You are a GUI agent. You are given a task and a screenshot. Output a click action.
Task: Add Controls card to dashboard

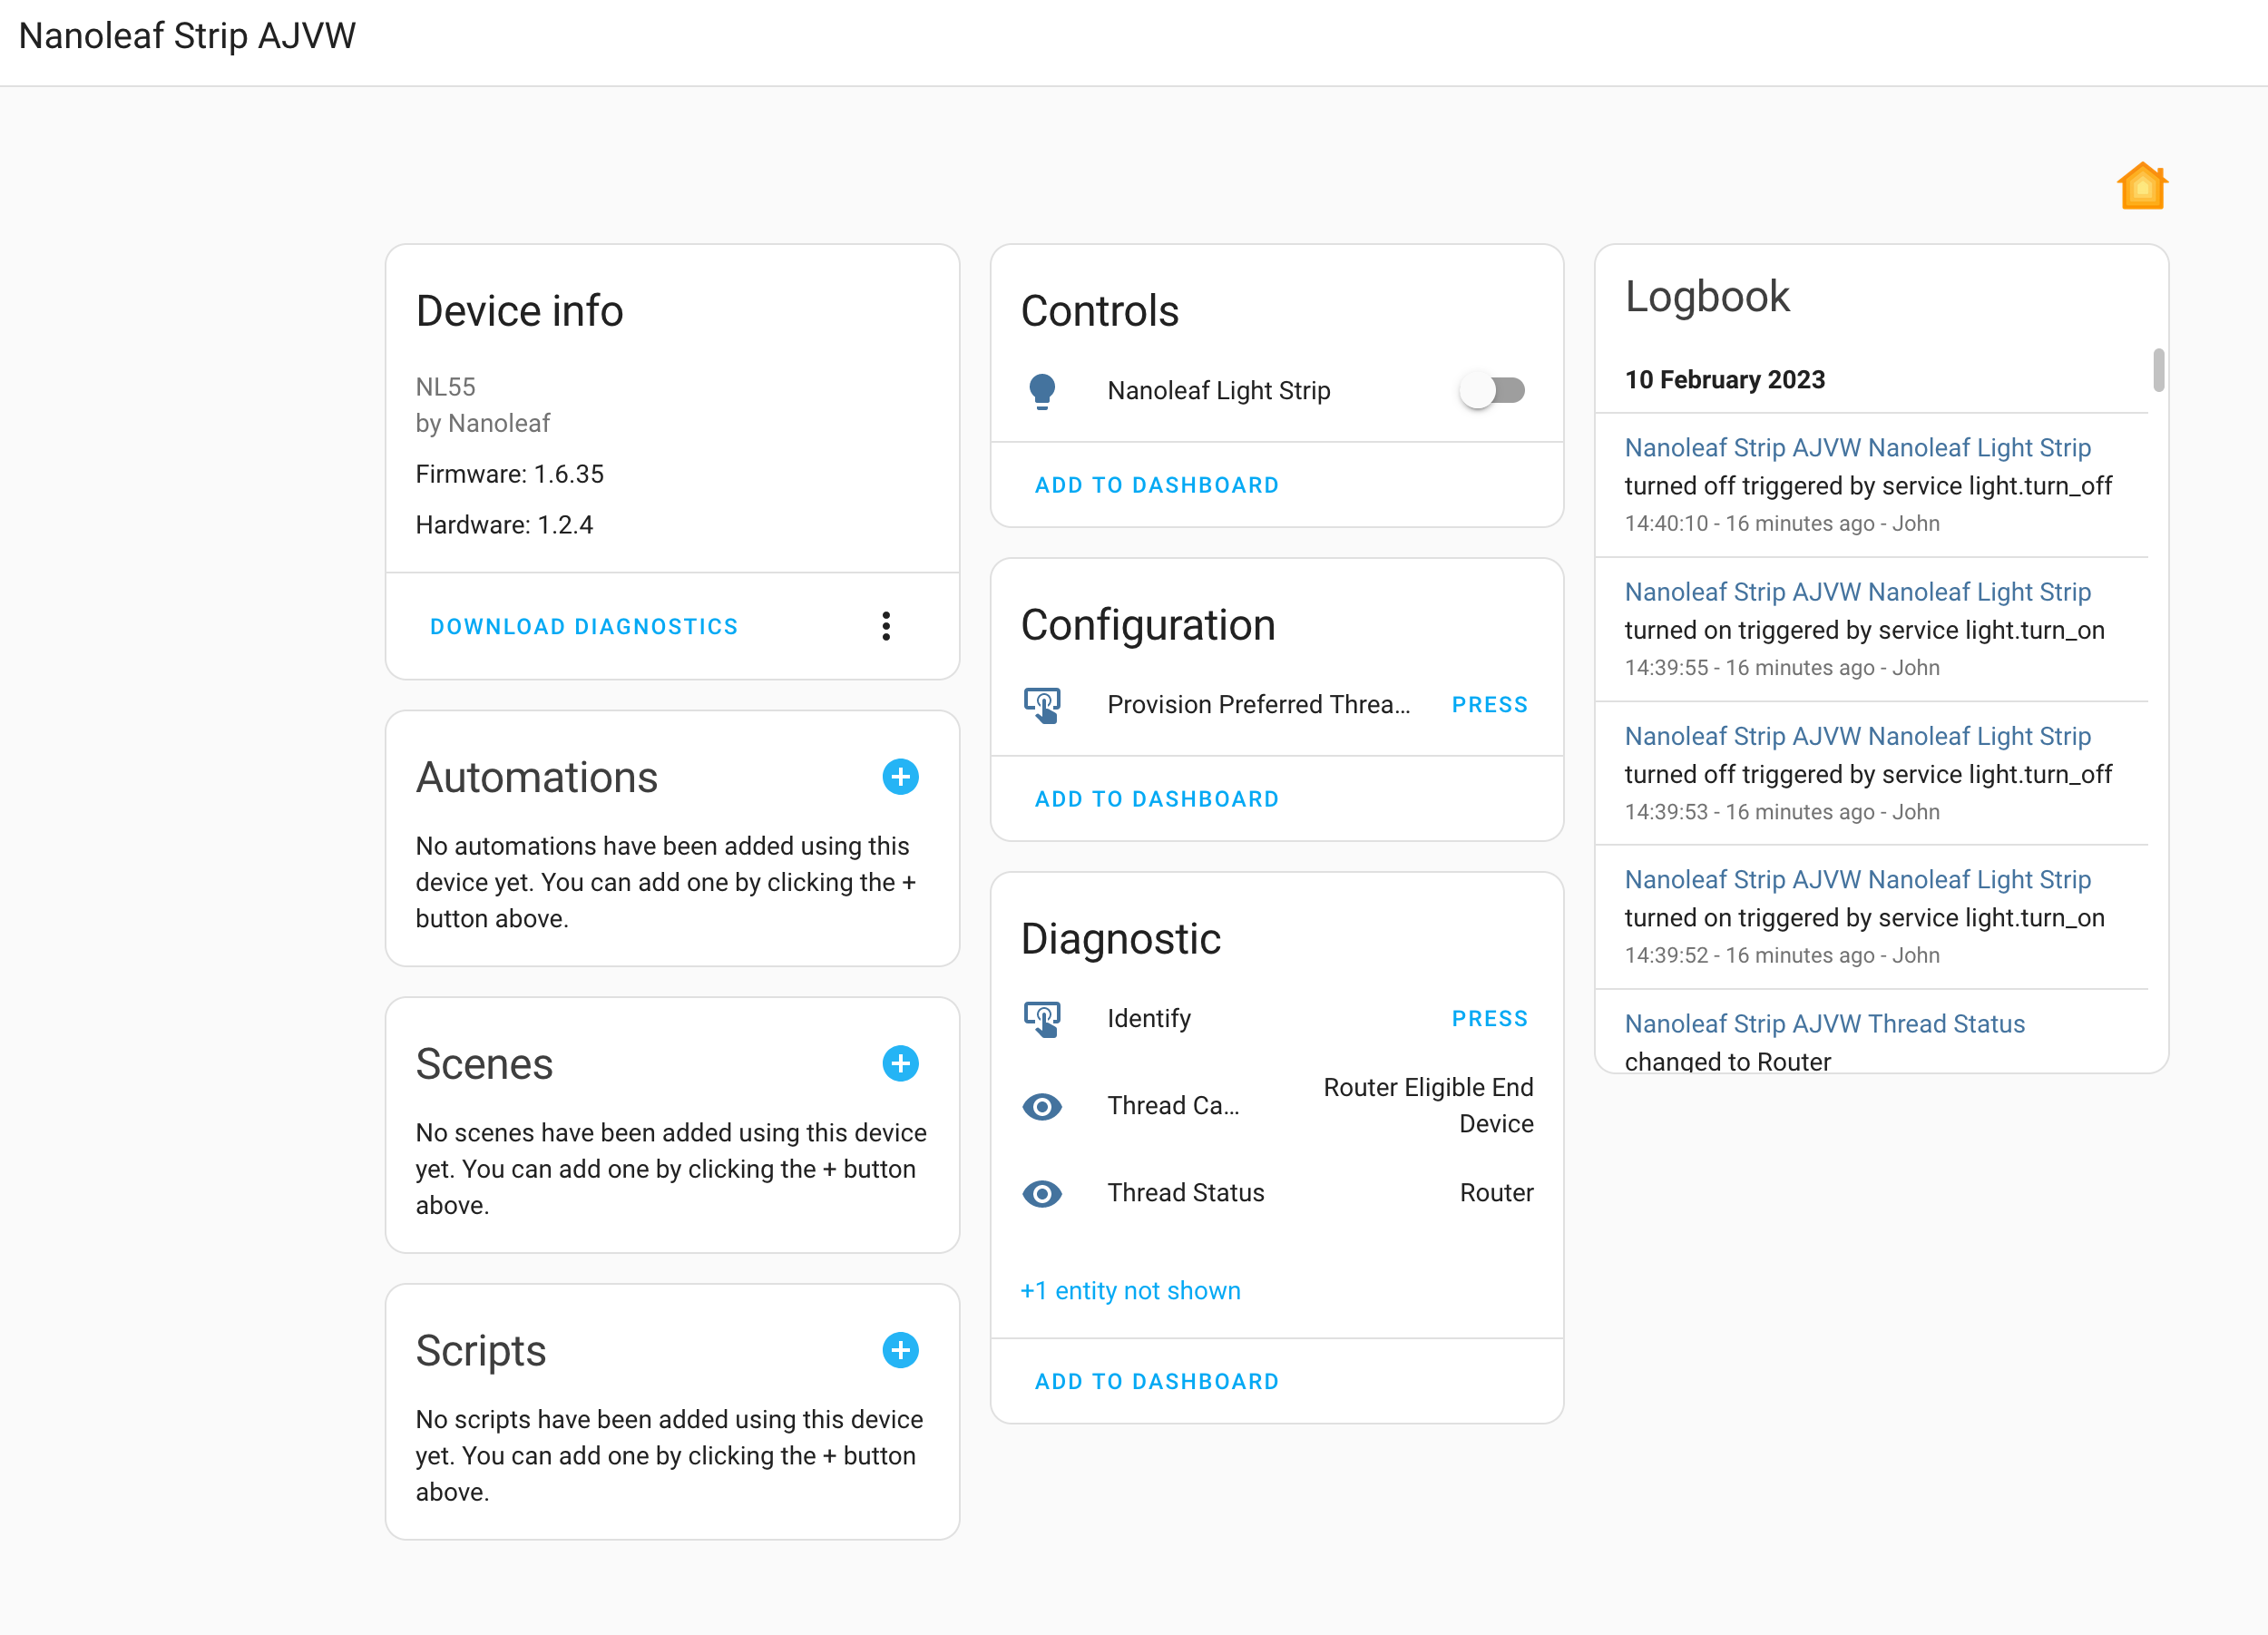1156,485
